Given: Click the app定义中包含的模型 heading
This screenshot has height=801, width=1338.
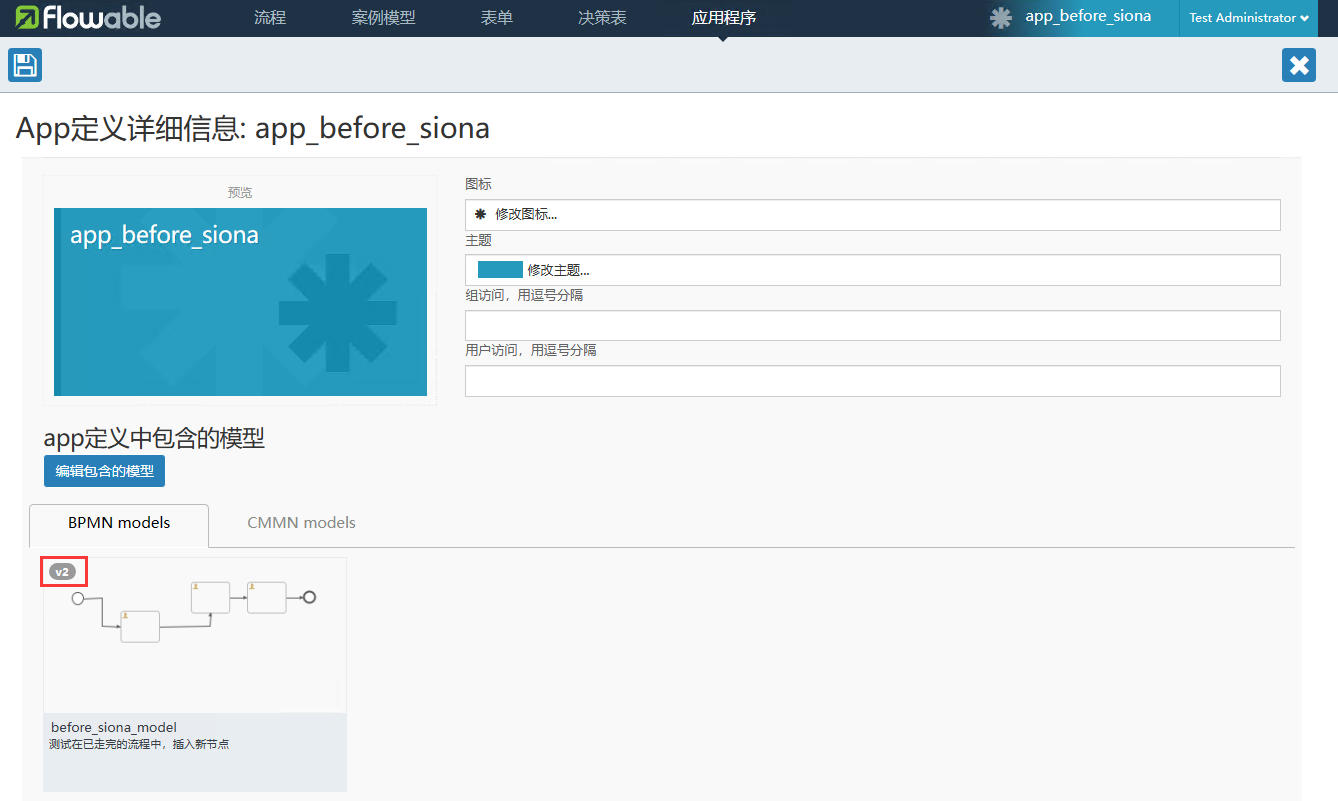Looking at the screenshot, I should (x=154, y=438).
